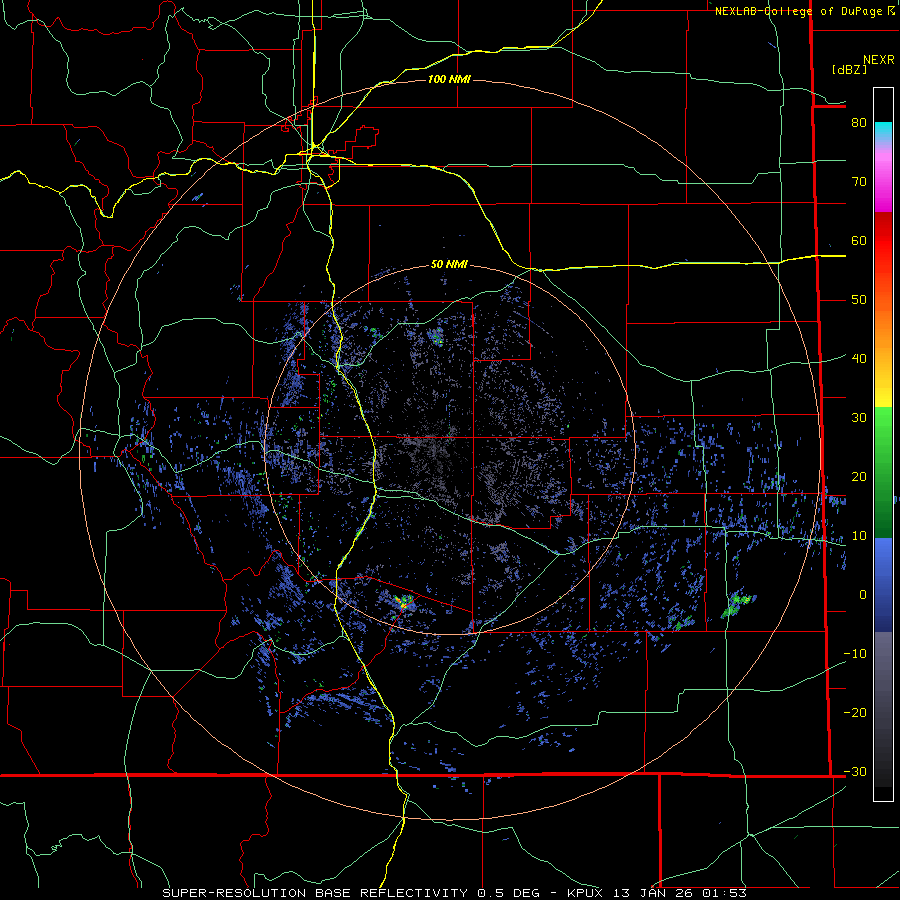Click the yellow-red echo core south of the radar
Image resolution: width=900 pixels, height=900 pixels.
404,603
